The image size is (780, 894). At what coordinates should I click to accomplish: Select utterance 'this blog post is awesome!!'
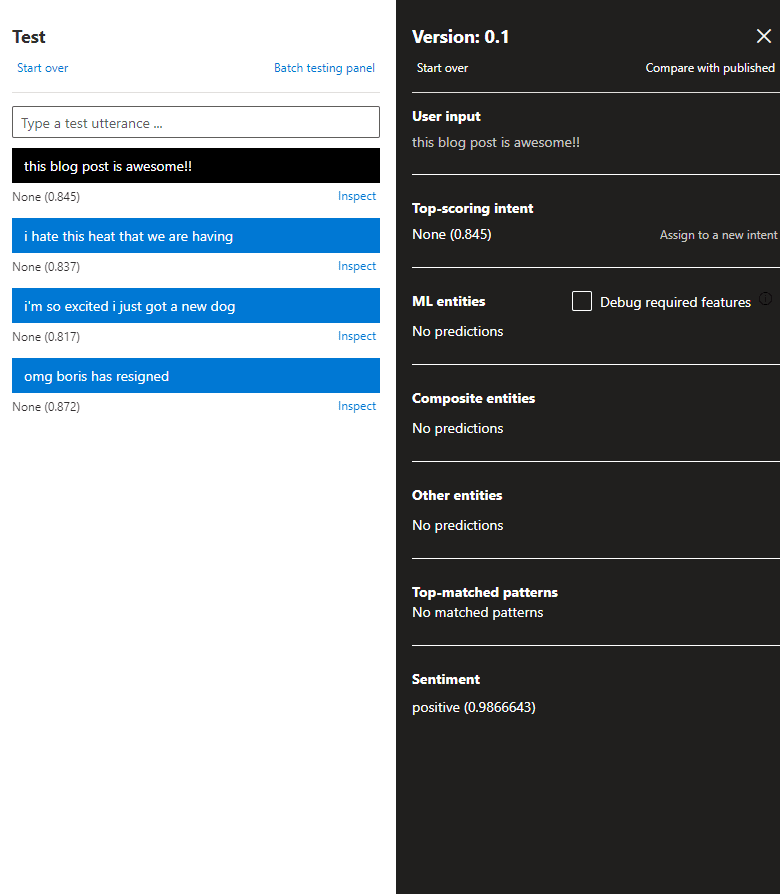click(x=196, y=166)
